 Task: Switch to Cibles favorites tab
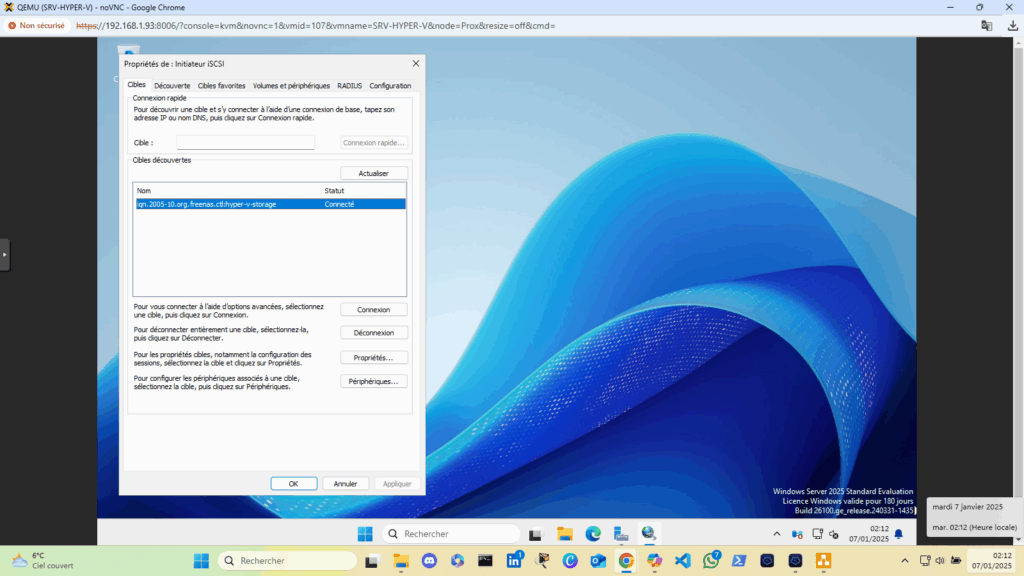[221, 86]
